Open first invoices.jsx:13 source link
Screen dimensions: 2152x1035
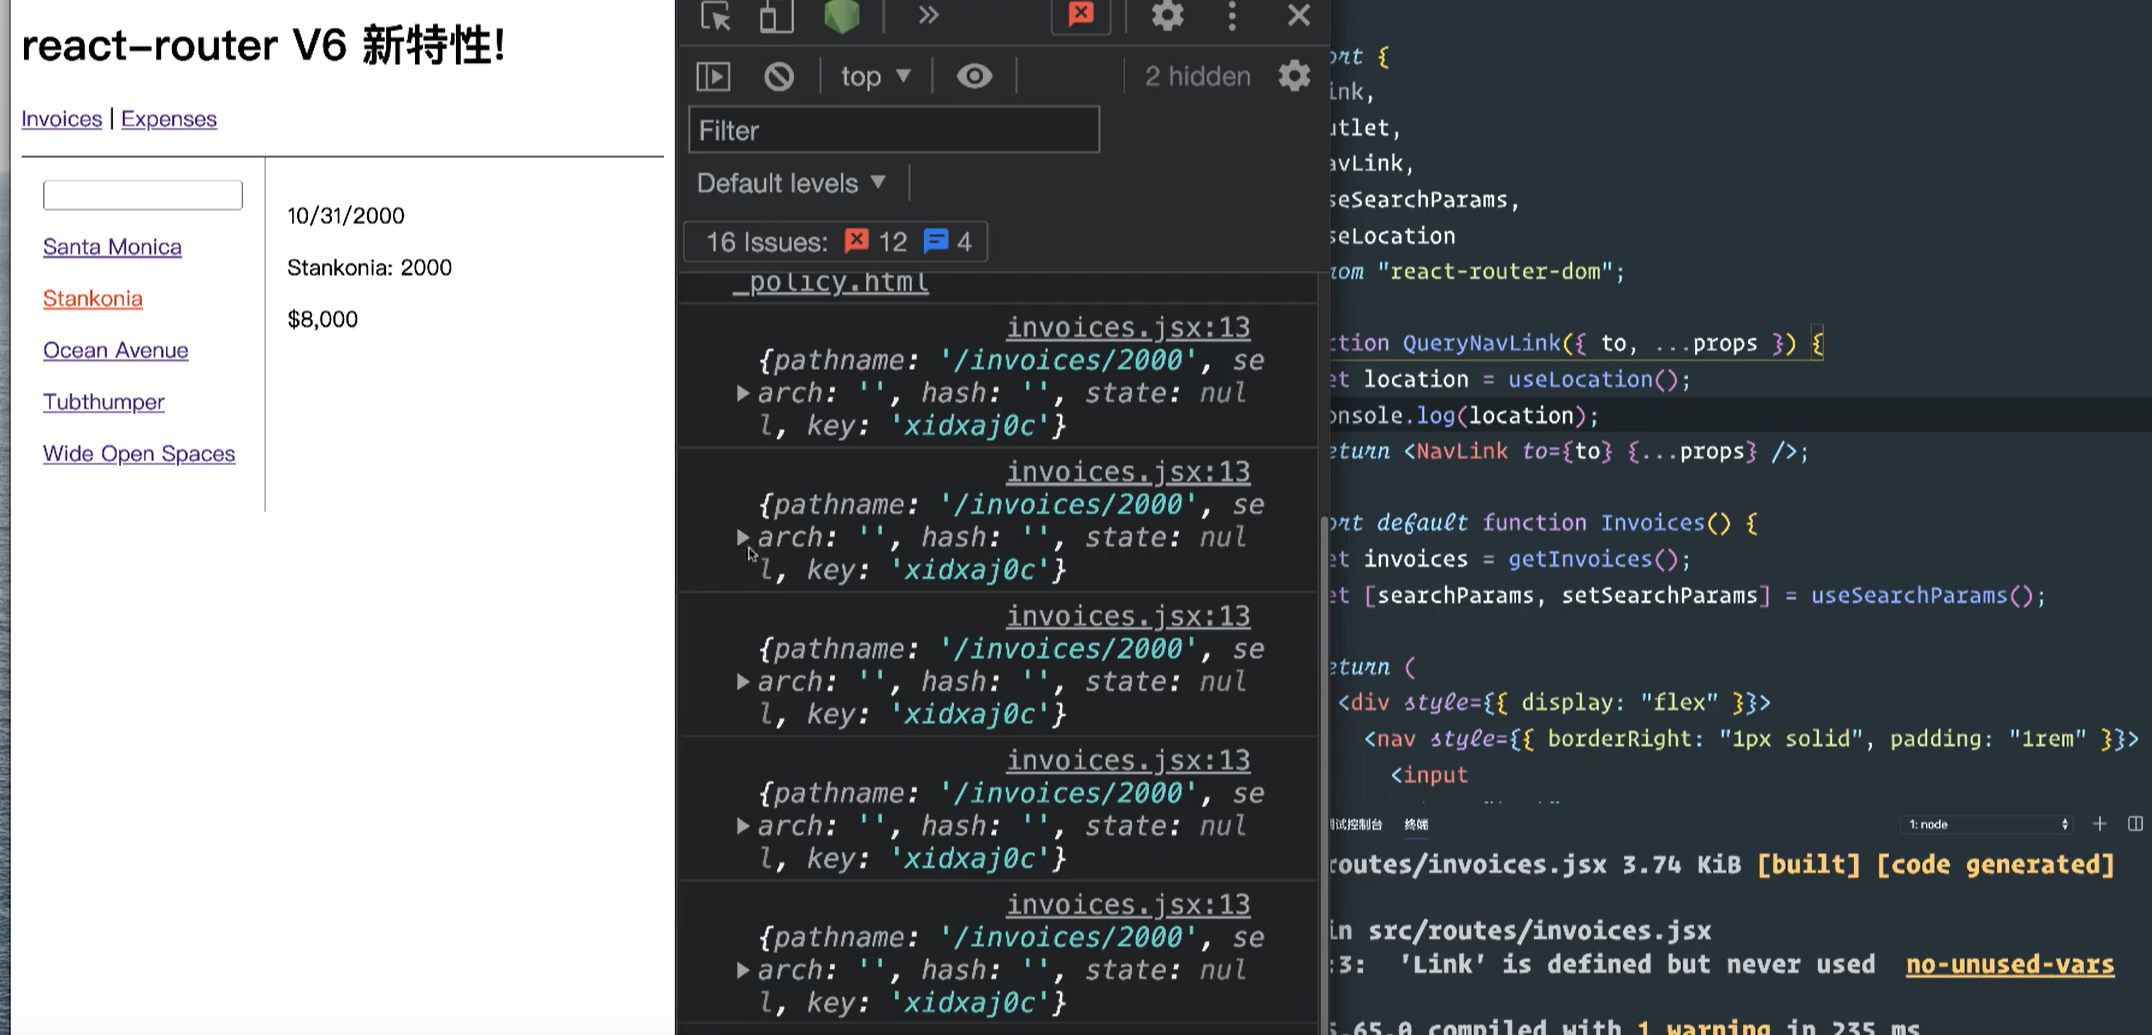coord(1128,328)
